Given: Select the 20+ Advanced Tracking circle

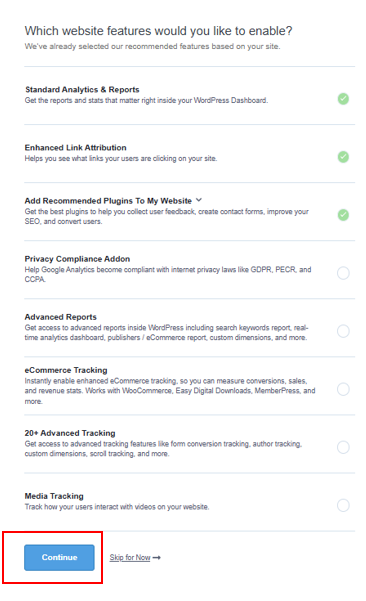Looking at the screenshot, I should click(x=343, y=447).
